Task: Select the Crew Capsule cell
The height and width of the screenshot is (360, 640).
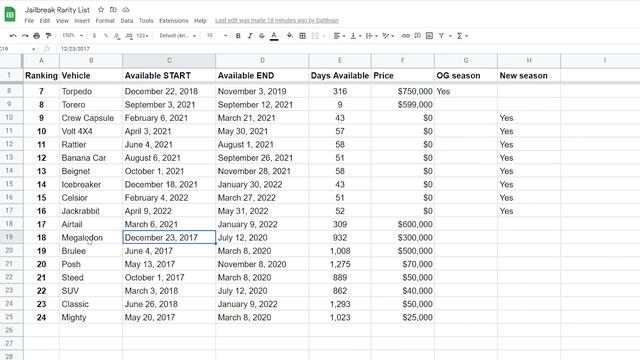Action: point(91,118)
